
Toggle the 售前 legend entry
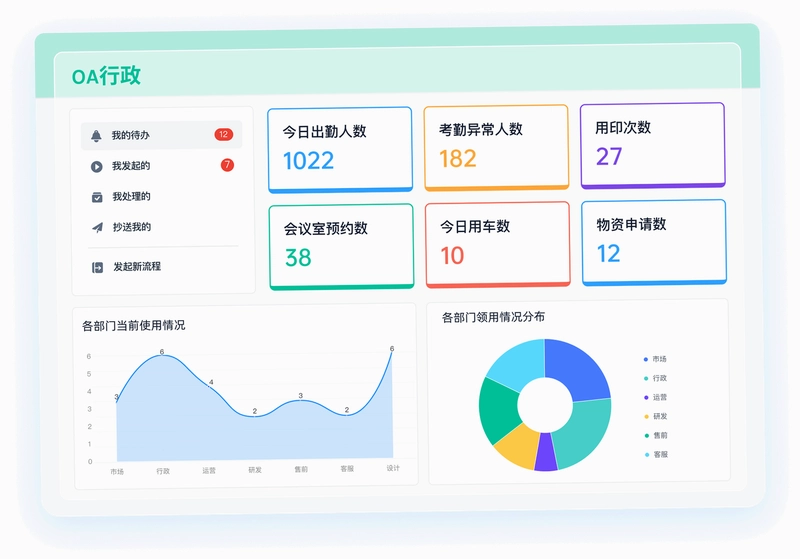[656, 436]
